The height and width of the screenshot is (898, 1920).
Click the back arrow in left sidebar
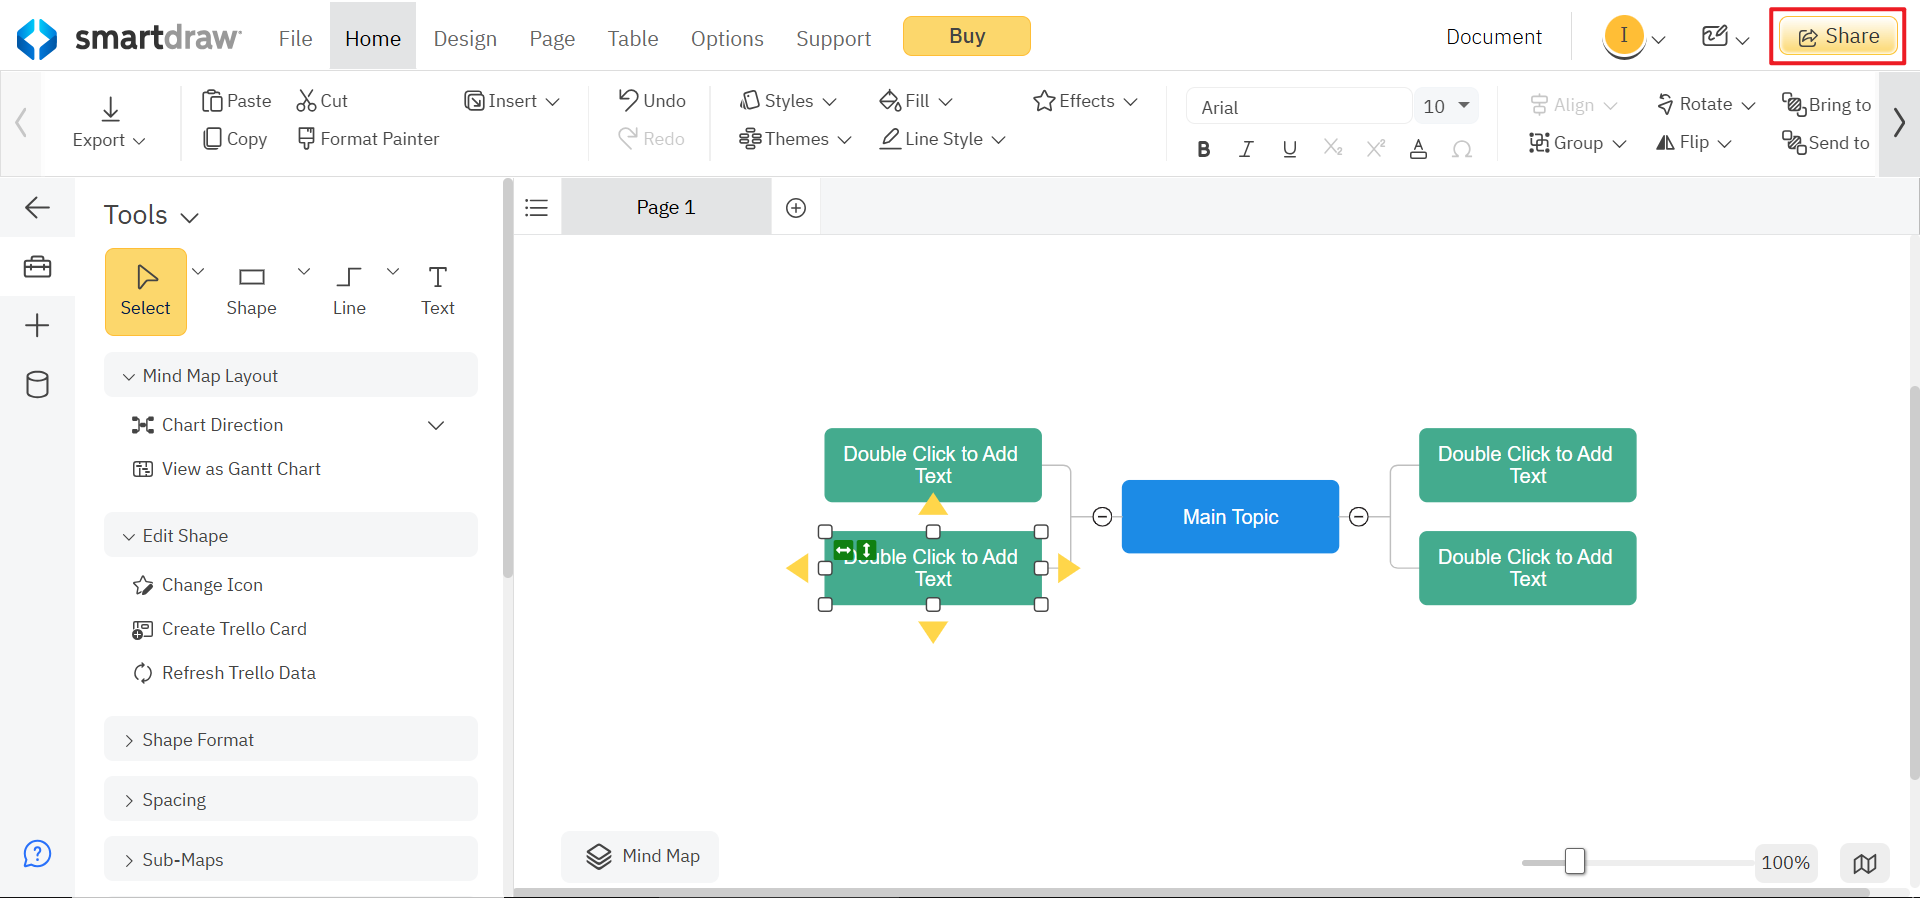(37, 207)
